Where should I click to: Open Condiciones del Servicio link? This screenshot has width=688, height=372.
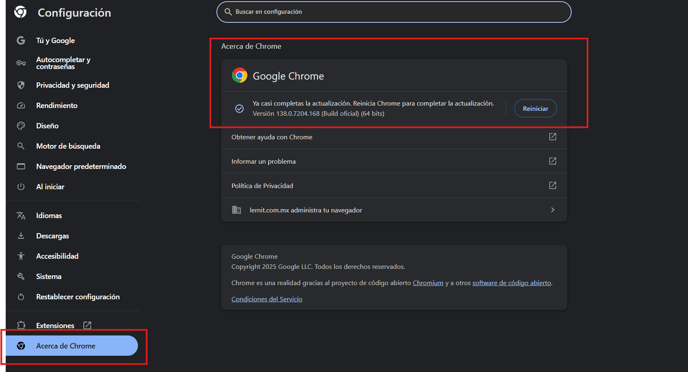267,299
